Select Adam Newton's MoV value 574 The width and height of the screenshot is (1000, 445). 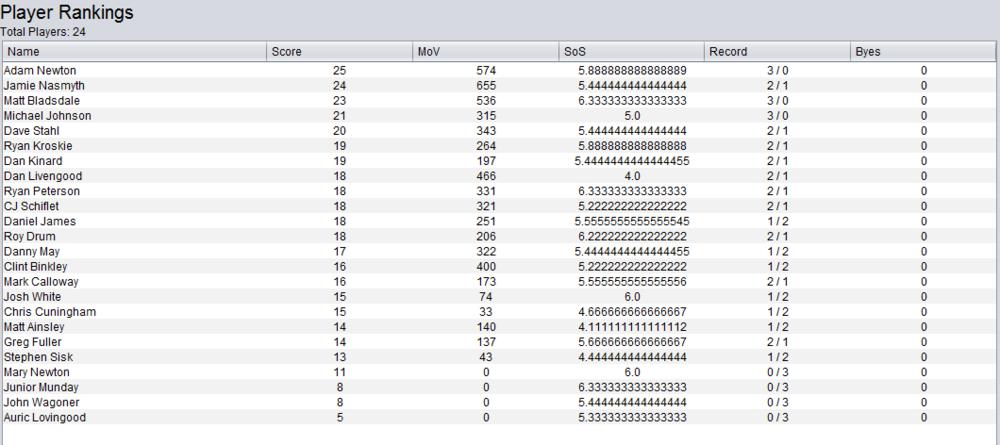point(486,71)
